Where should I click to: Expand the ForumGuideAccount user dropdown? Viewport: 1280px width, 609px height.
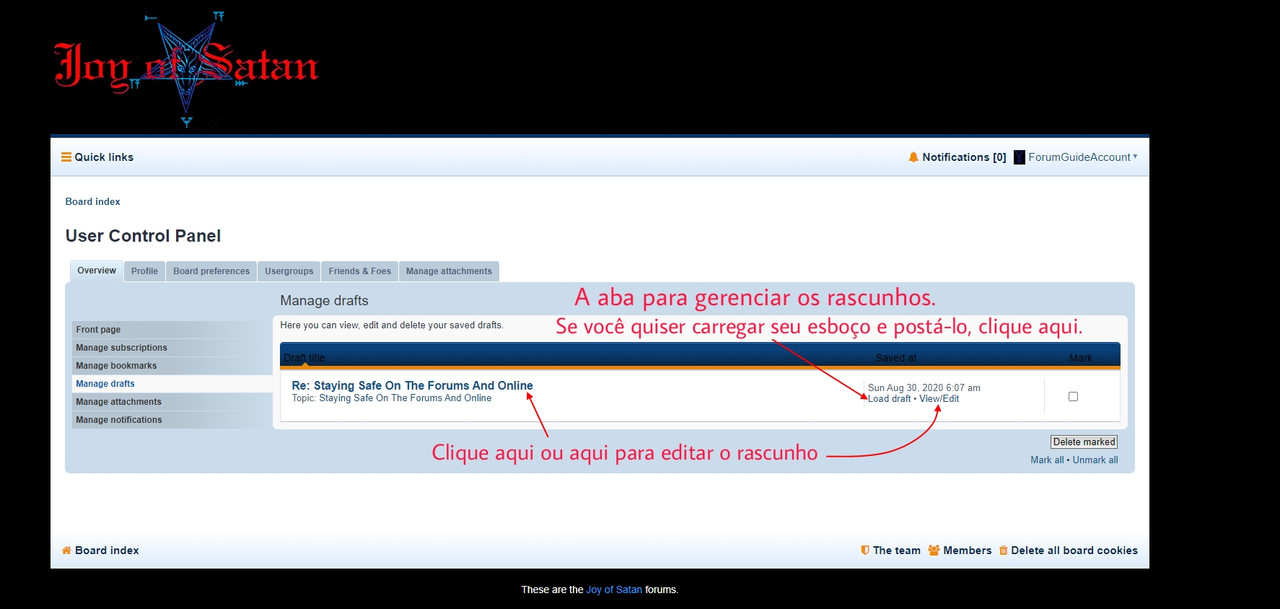coord(1083,157)
